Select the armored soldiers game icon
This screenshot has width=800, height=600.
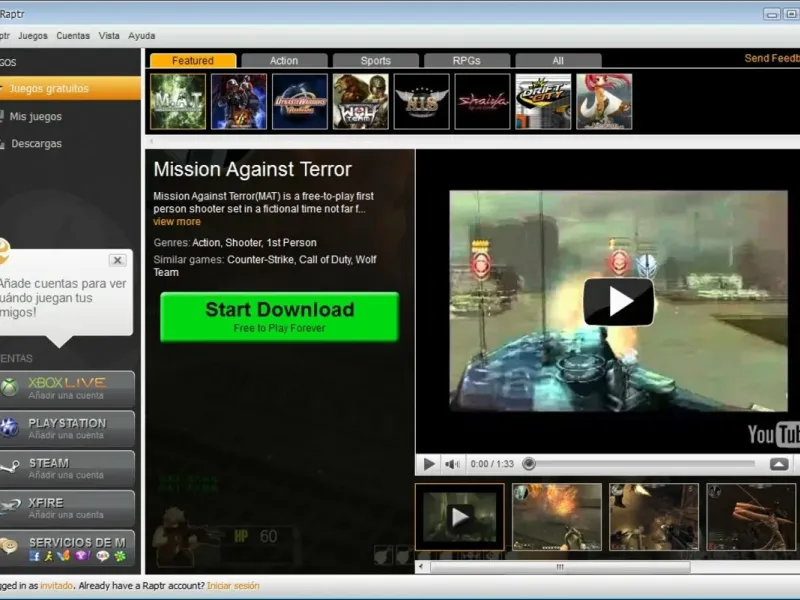click(239, 101)
